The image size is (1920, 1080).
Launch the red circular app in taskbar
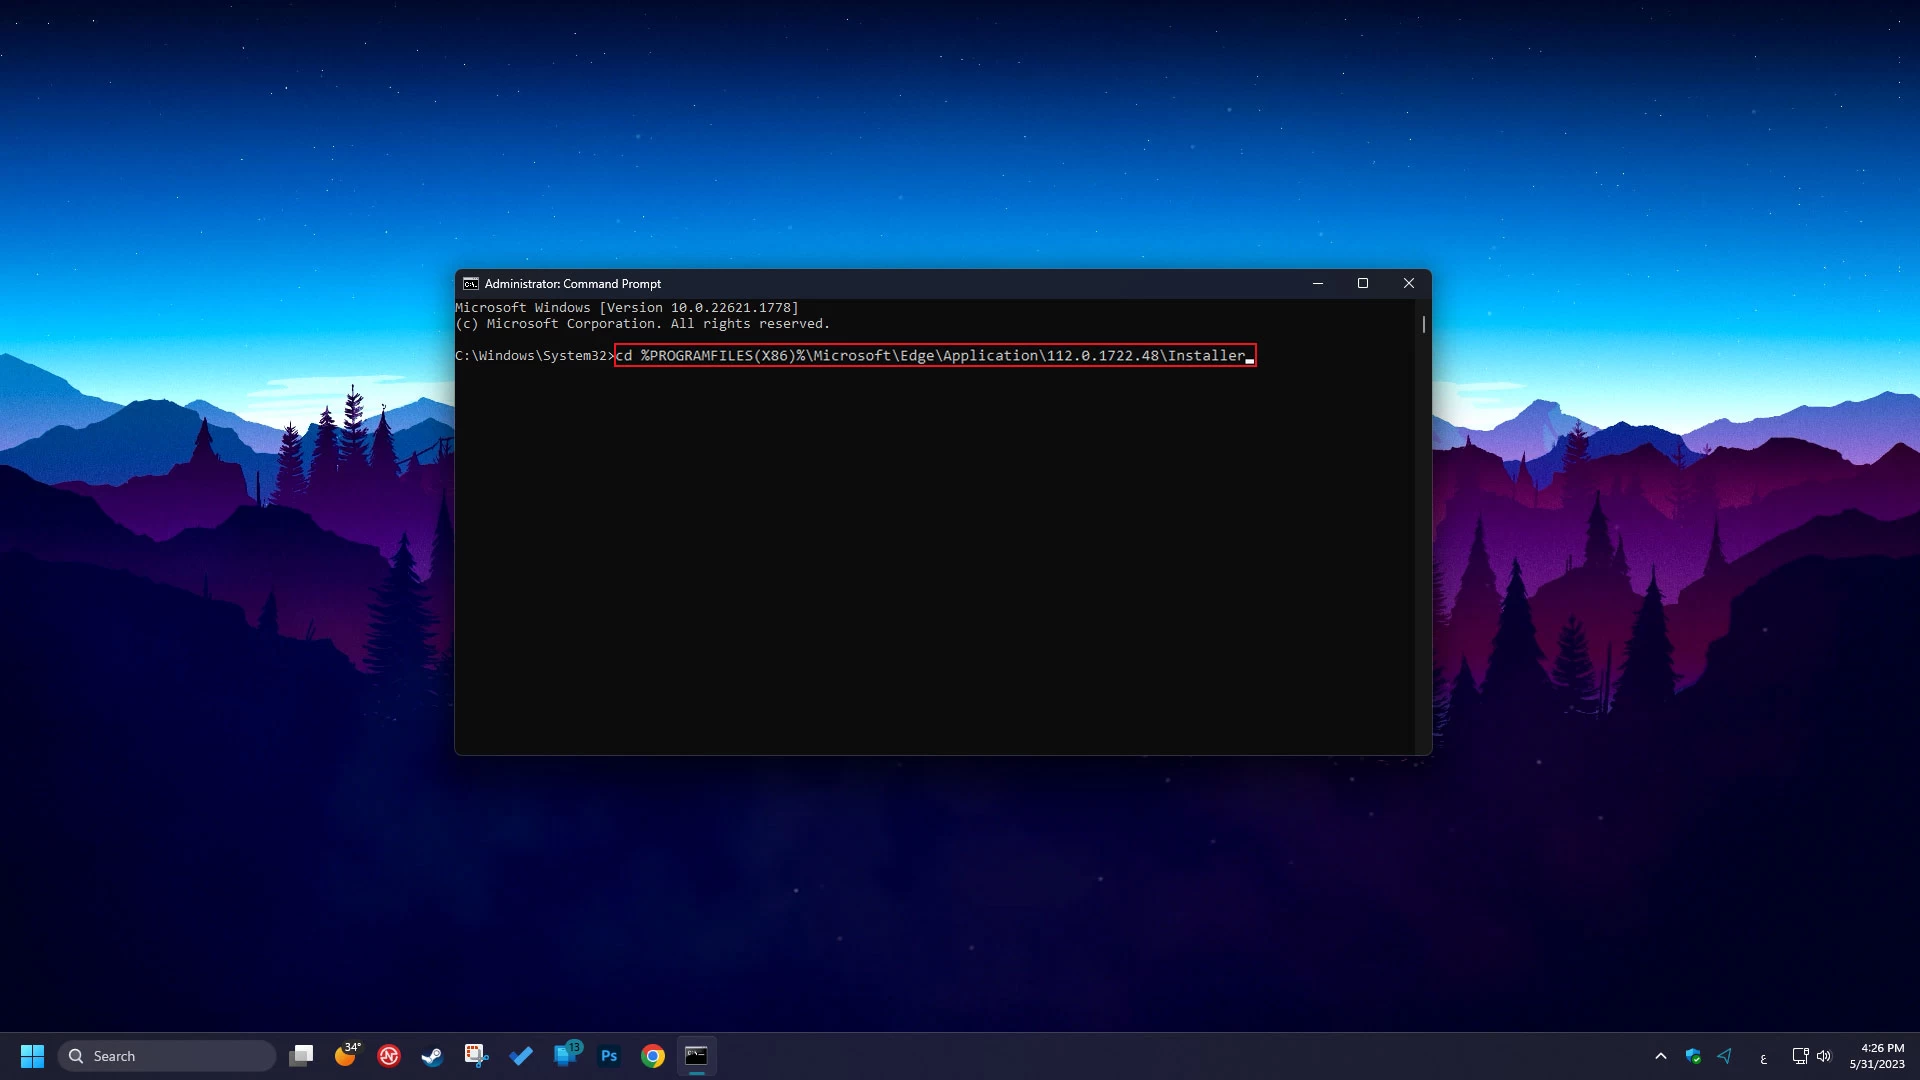(x=389, y=1056)
